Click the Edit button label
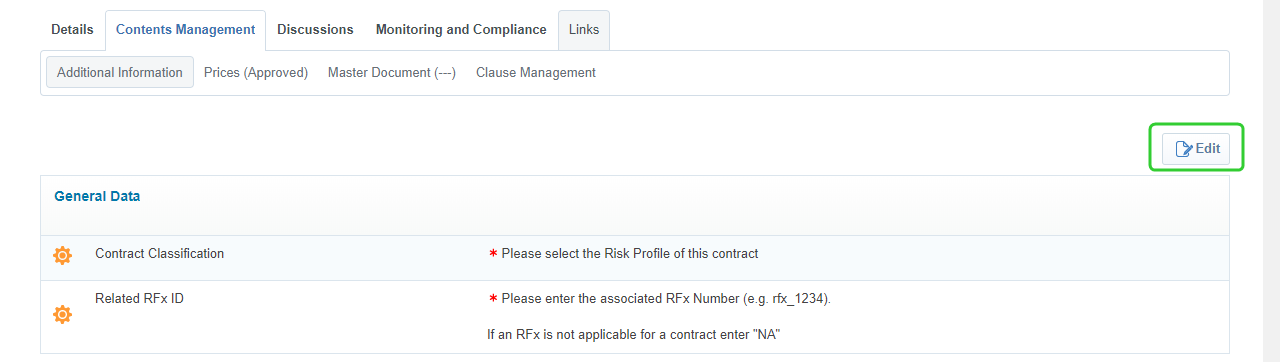Viewport: 1280px width, 362px height. [1208, 148]
